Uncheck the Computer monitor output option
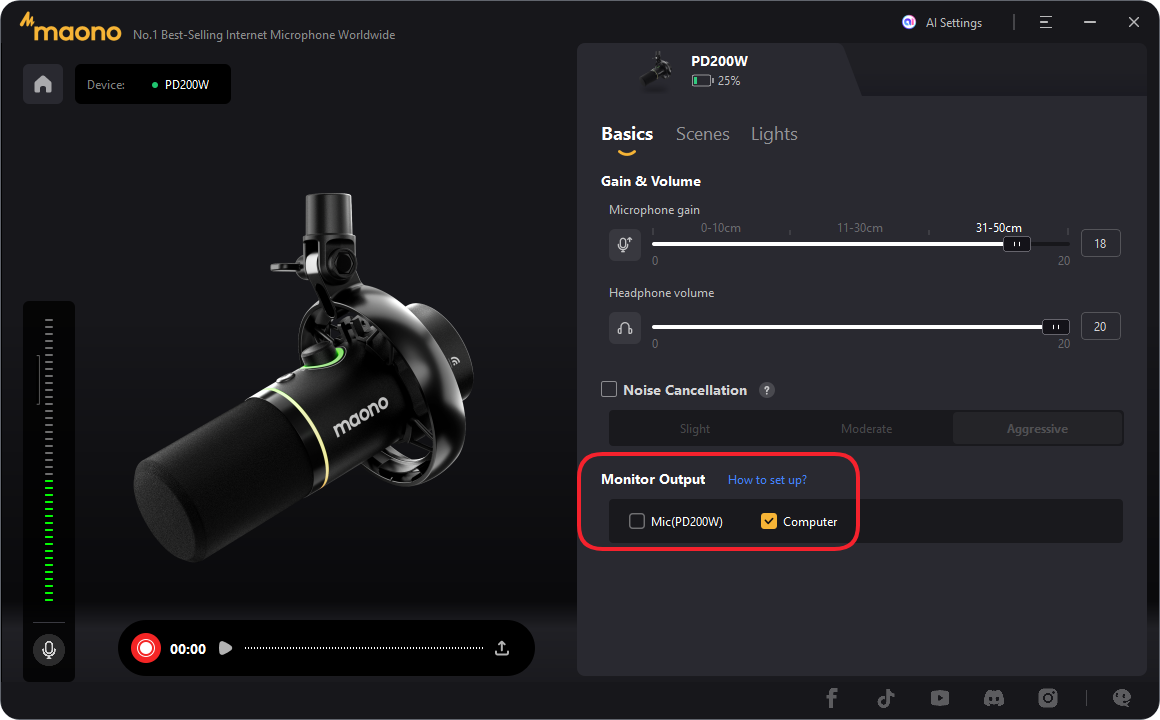This screenshot has width=1160, height=720. [768, 521]
